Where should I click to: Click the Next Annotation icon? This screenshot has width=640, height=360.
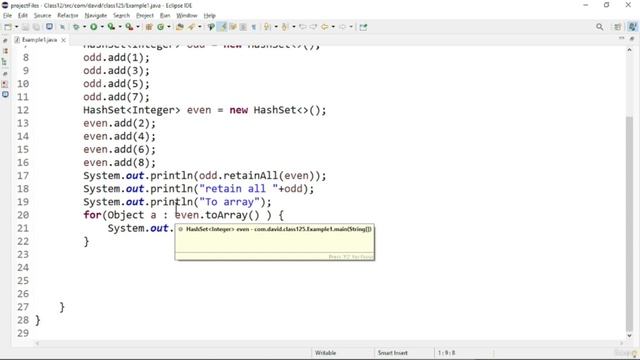pyautogui.click(x=267, y=27)
